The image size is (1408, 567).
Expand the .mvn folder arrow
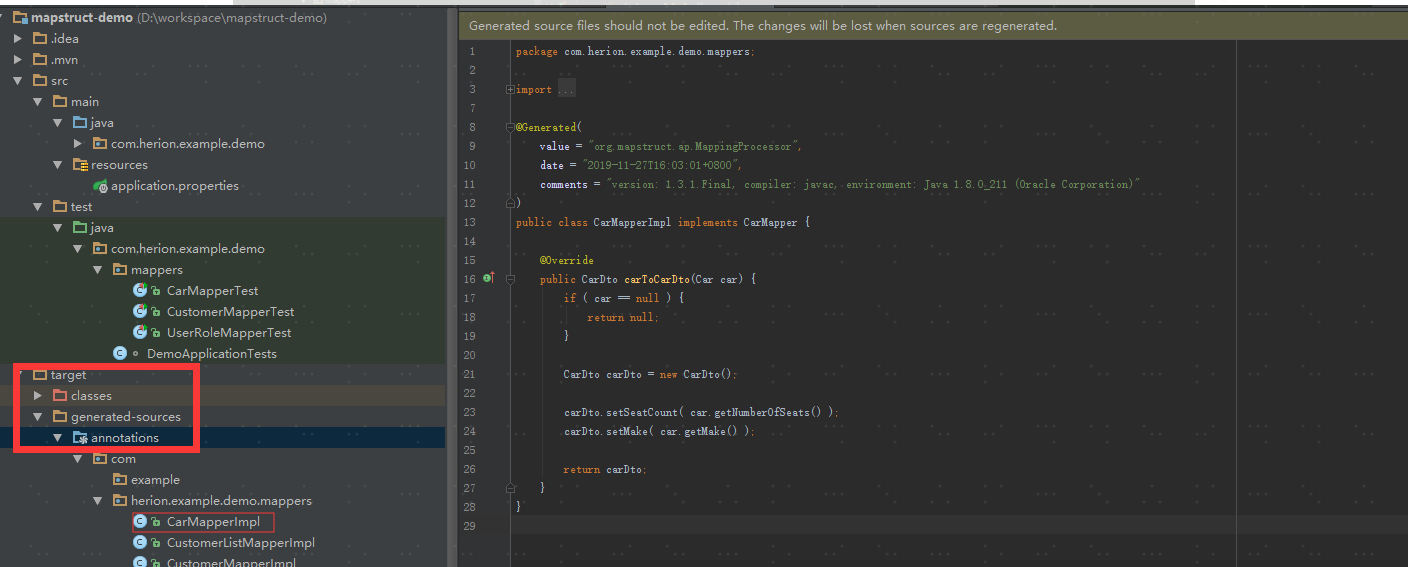(x=18, y=60)
